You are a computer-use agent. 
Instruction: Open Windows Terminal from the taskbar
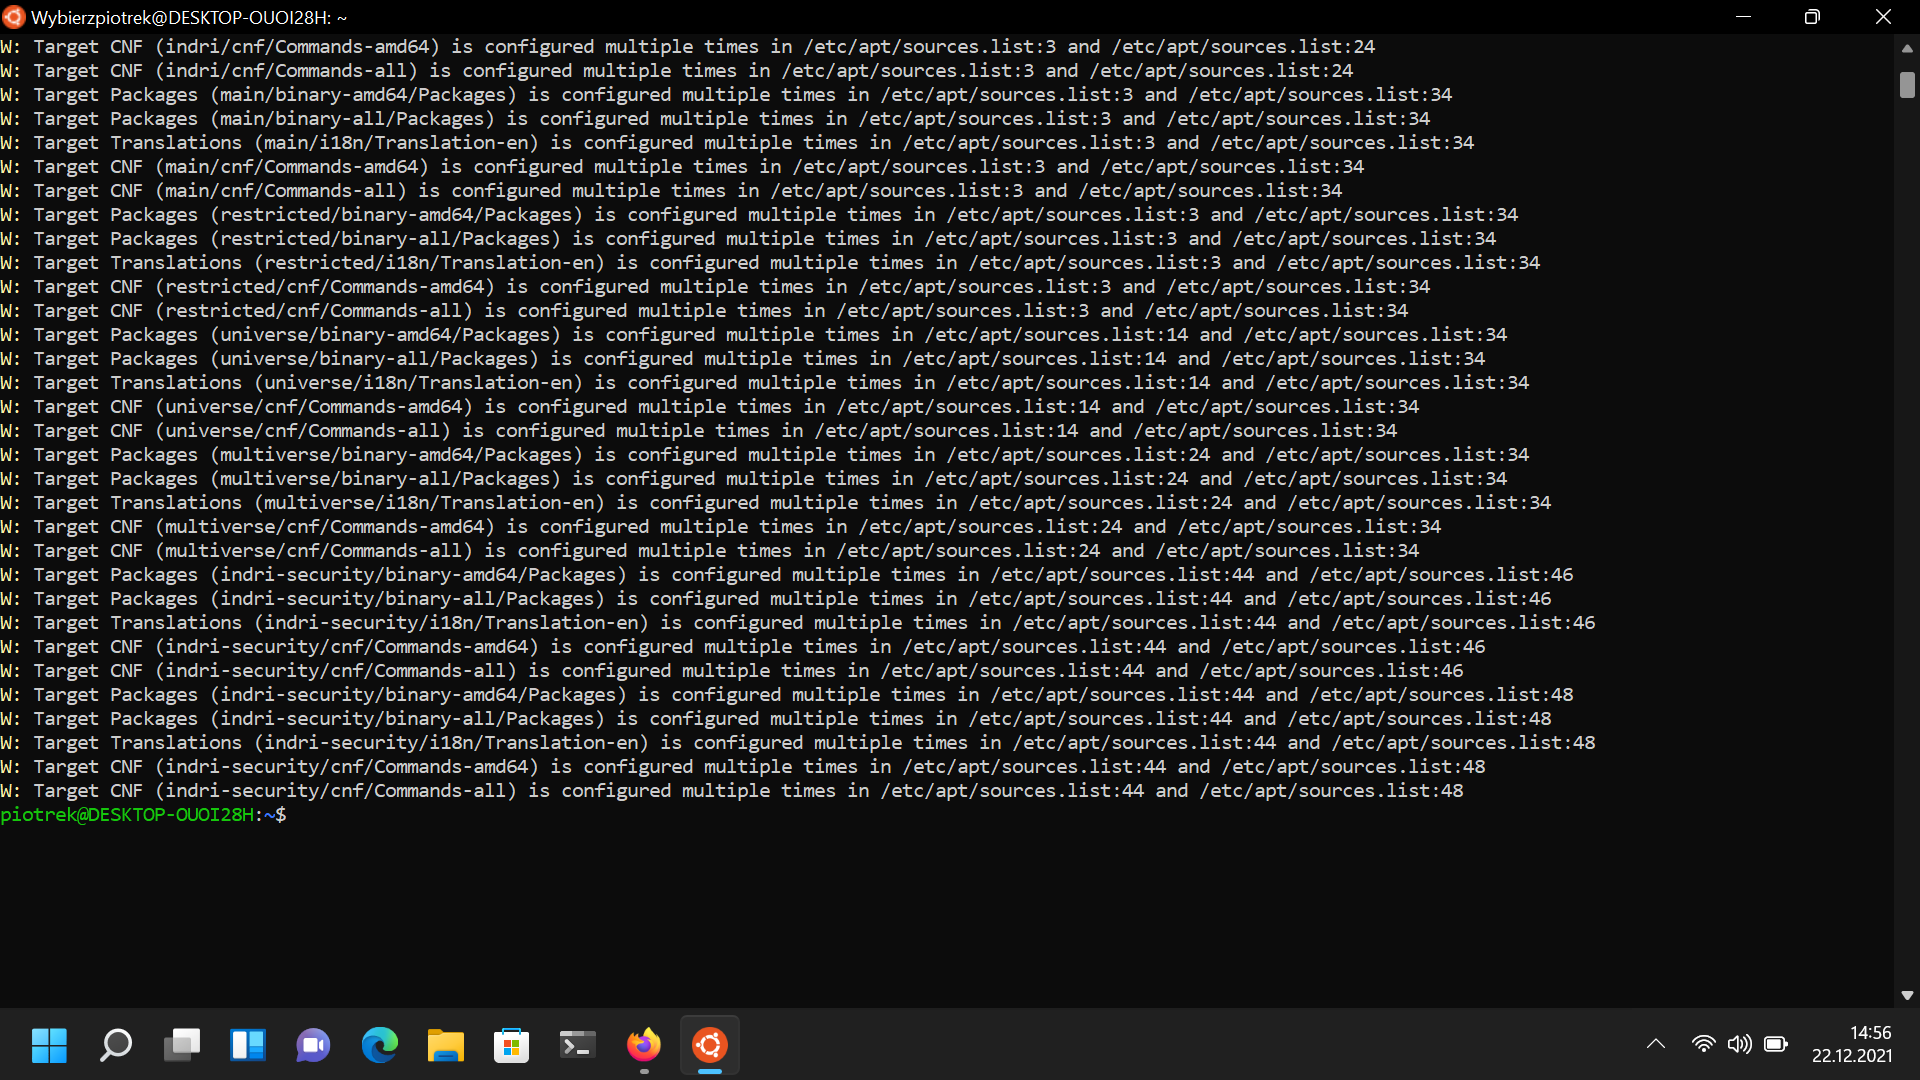[577, 1045]
